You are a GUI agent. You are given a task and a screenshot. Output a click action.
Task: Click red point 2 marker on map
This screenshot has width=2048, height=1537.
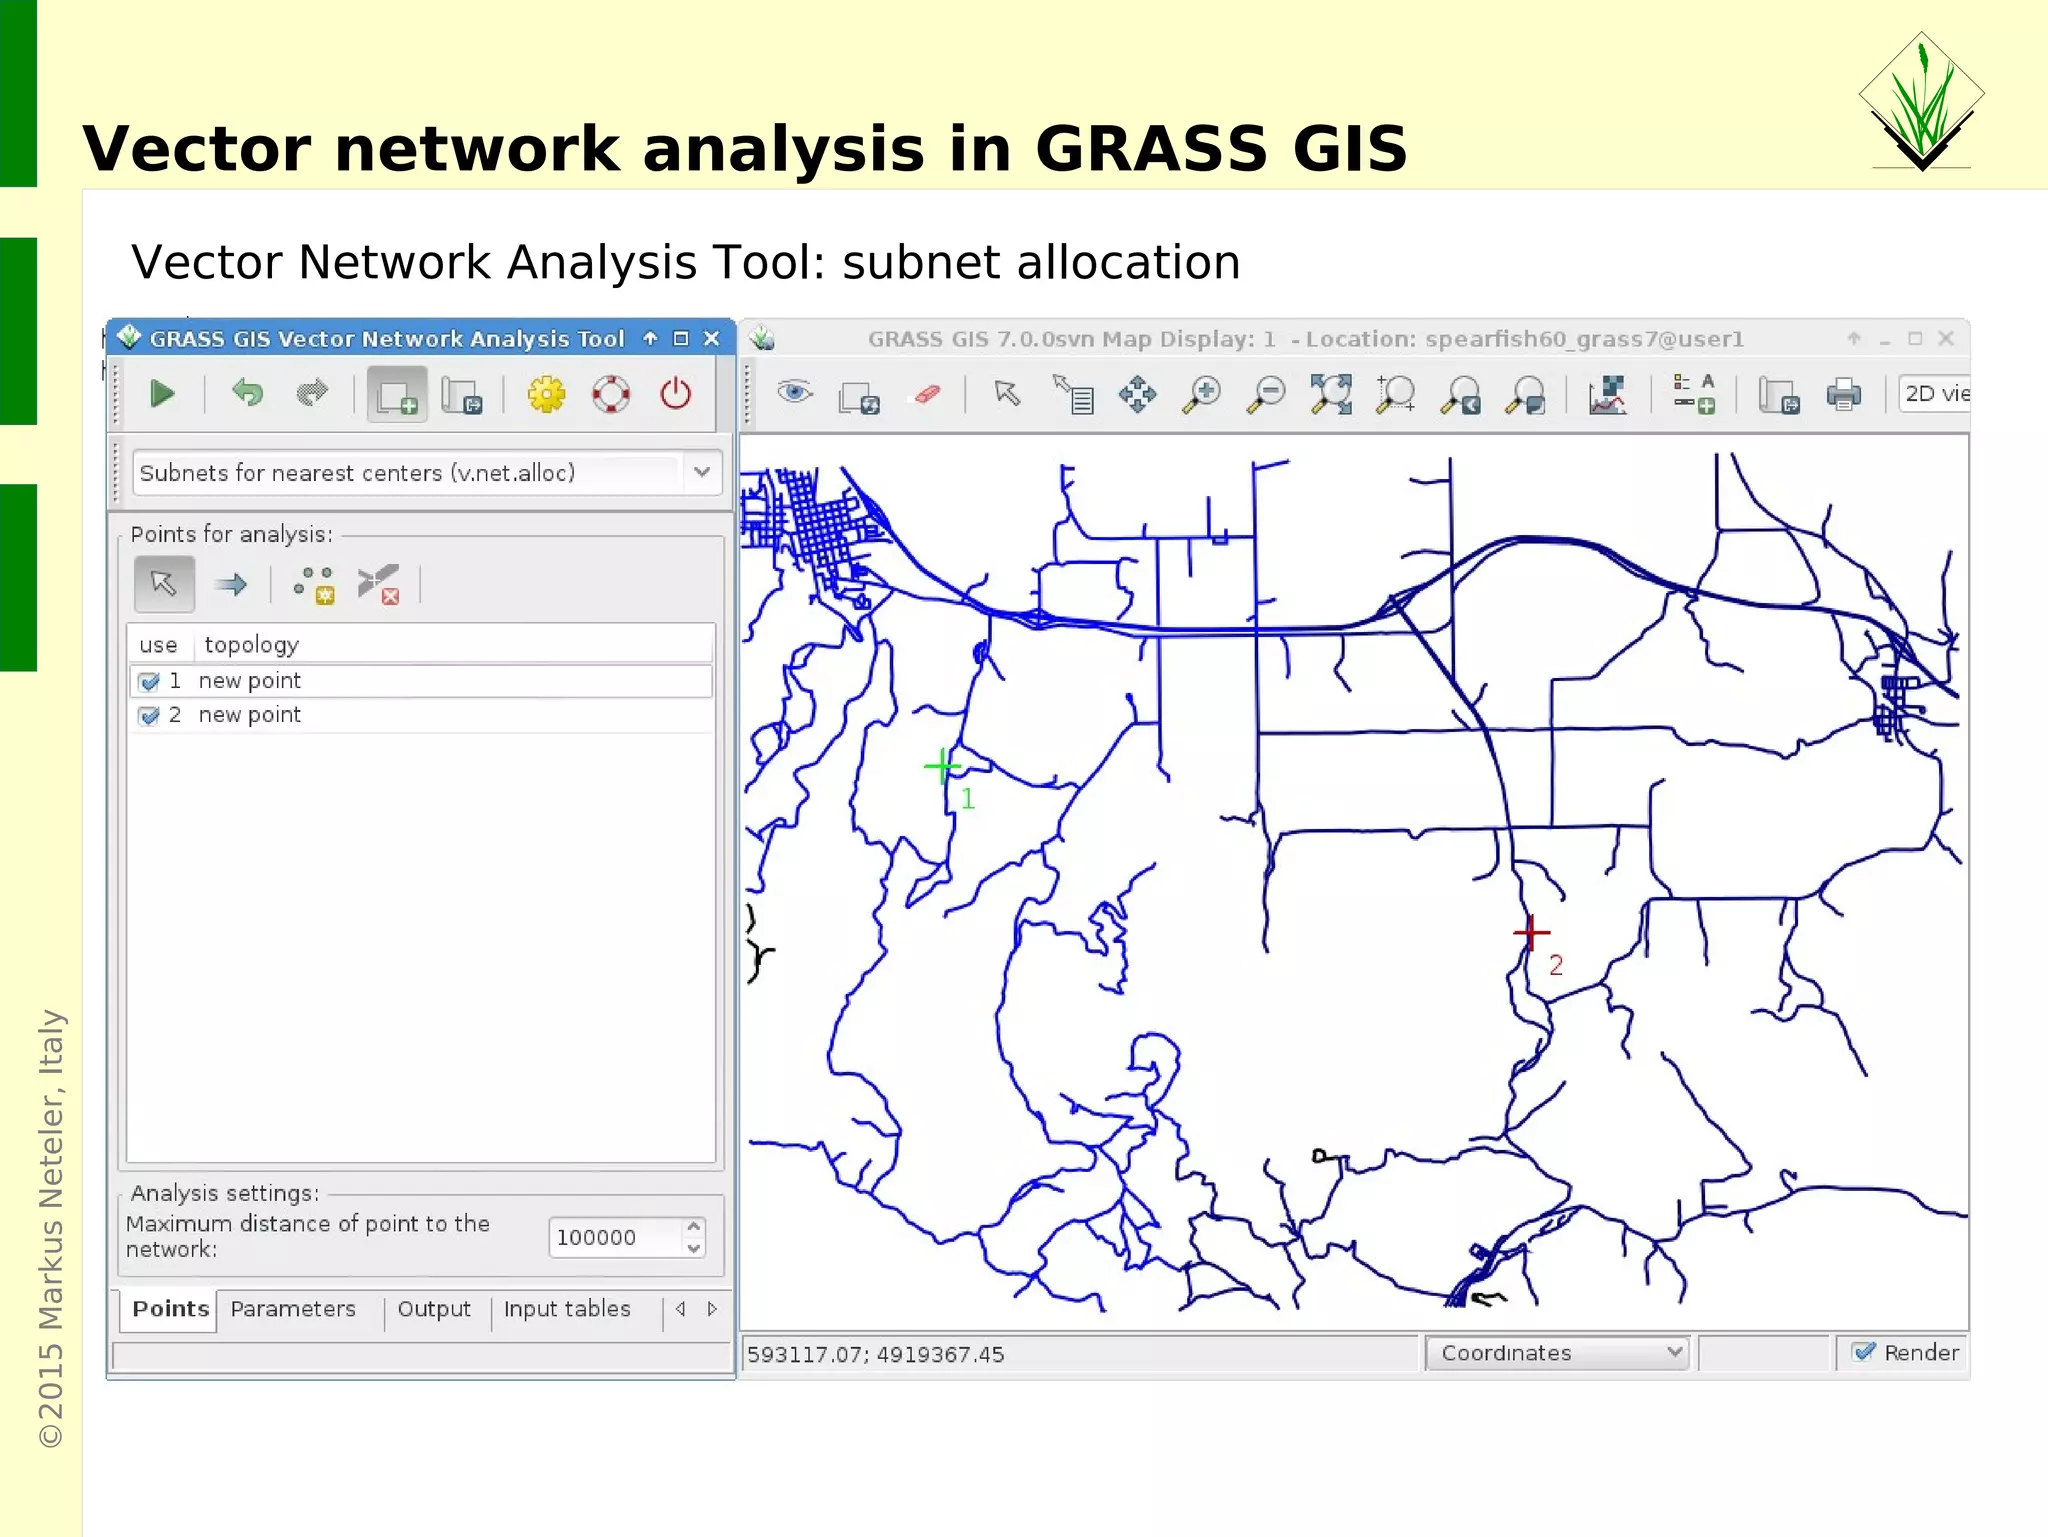[x=1531, y=933]
